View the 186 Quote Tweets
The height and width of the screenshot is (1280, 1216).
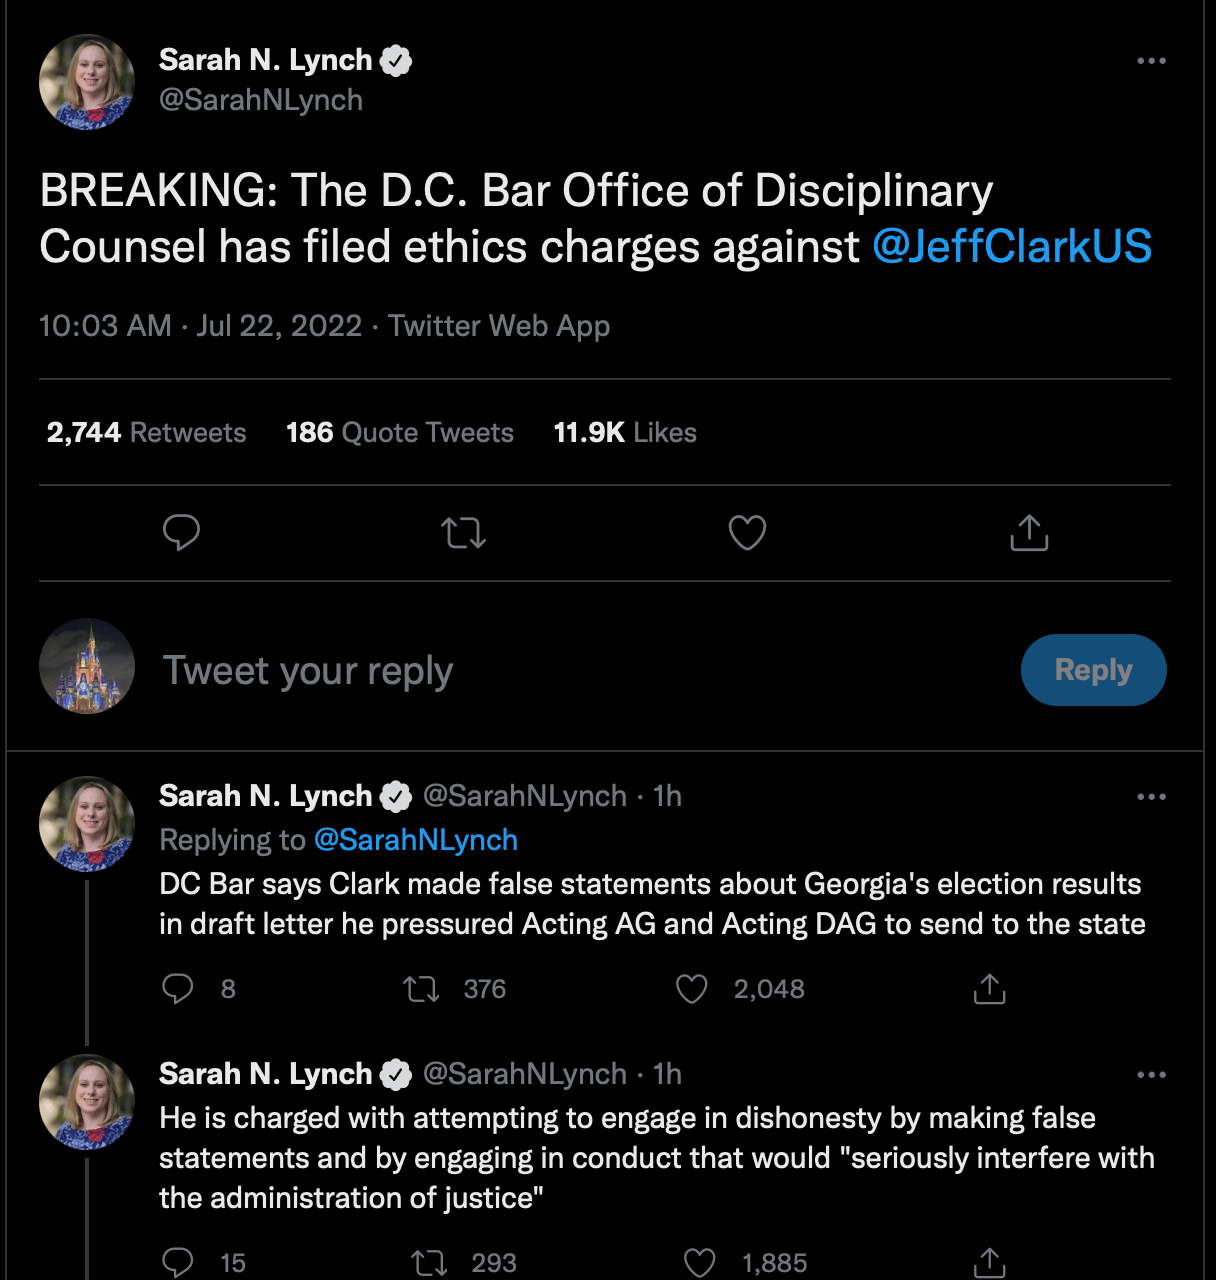click(x=398, y=432)
